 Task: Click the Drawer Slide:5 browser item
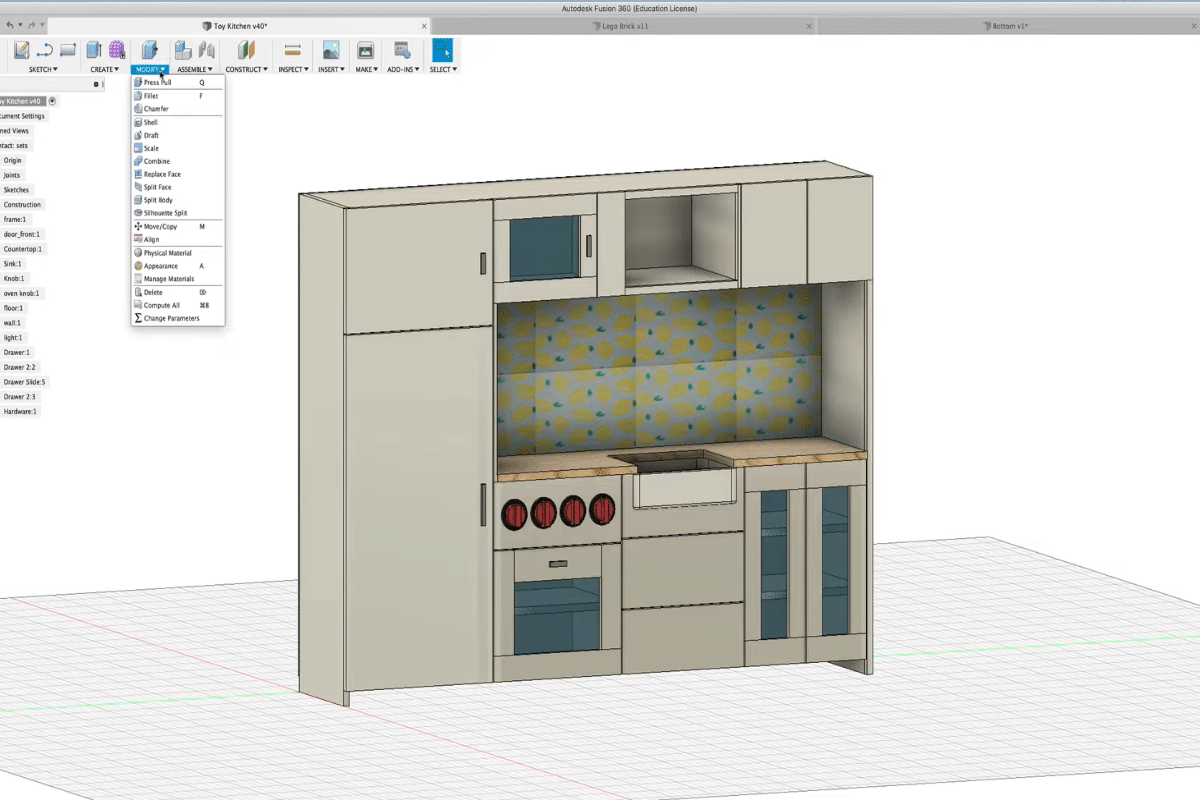click(24, 382)
